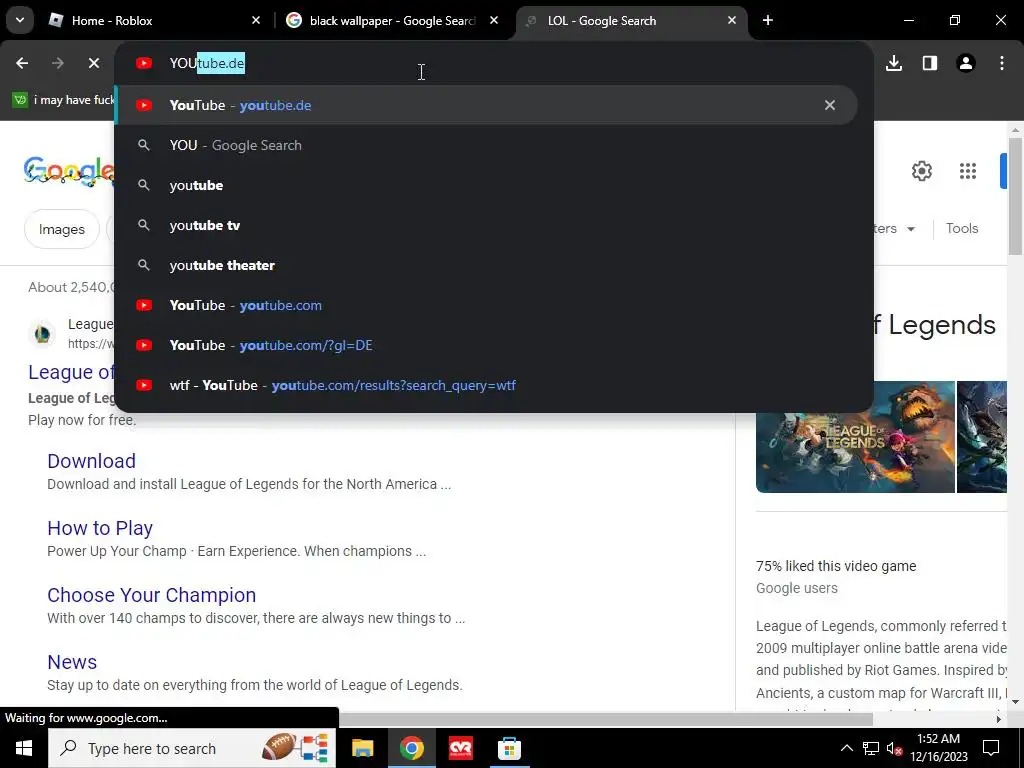
Task: Filter results by Images chip
Action: (x=61, y=229)
